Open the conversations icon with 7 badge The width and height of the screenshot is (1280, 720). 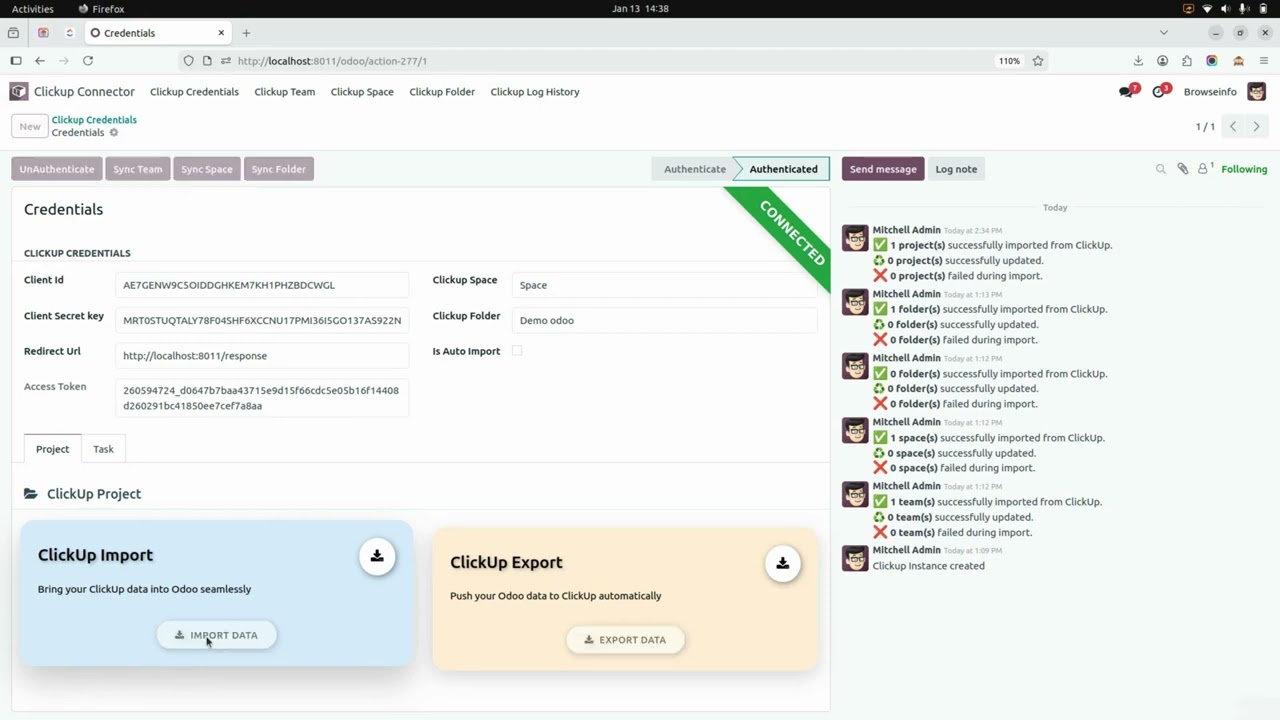pos(1128,92)
